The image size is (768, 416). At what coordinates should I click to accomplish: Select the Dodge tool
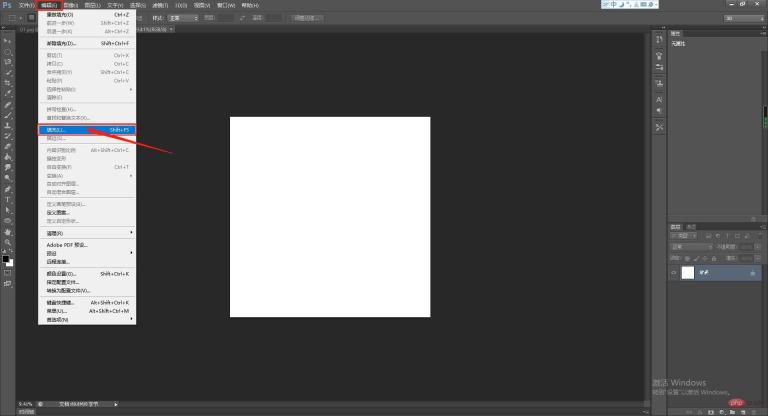(7, 178)
